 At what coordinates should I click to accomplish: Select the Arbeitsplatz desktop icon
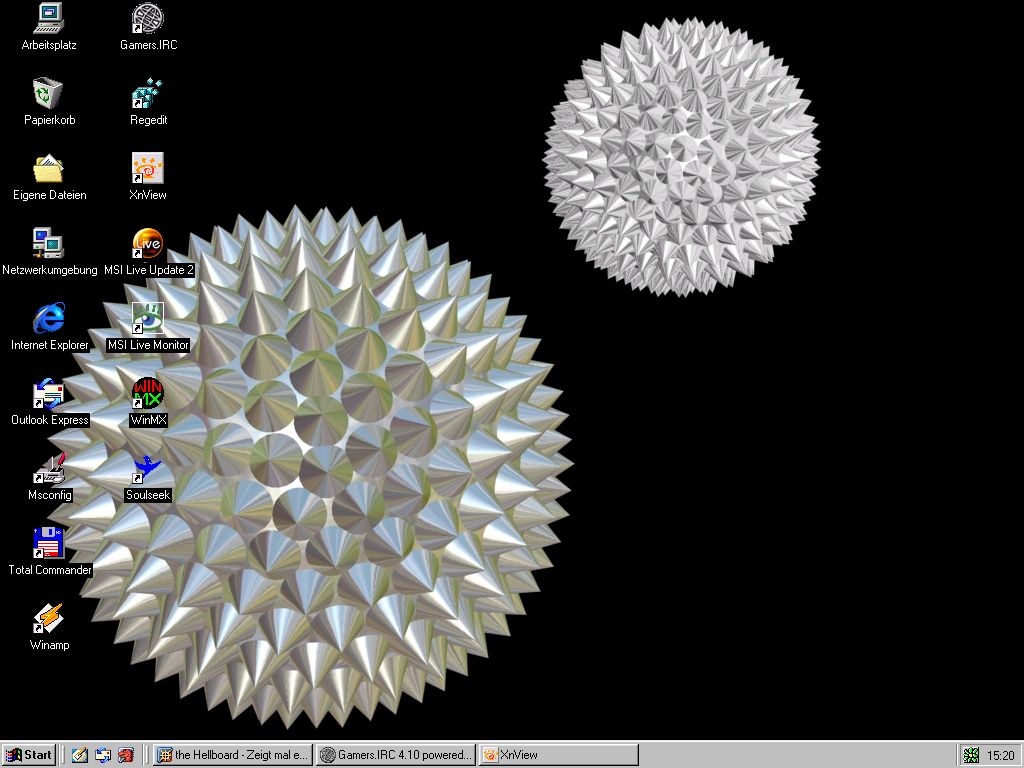pos(49,19)
